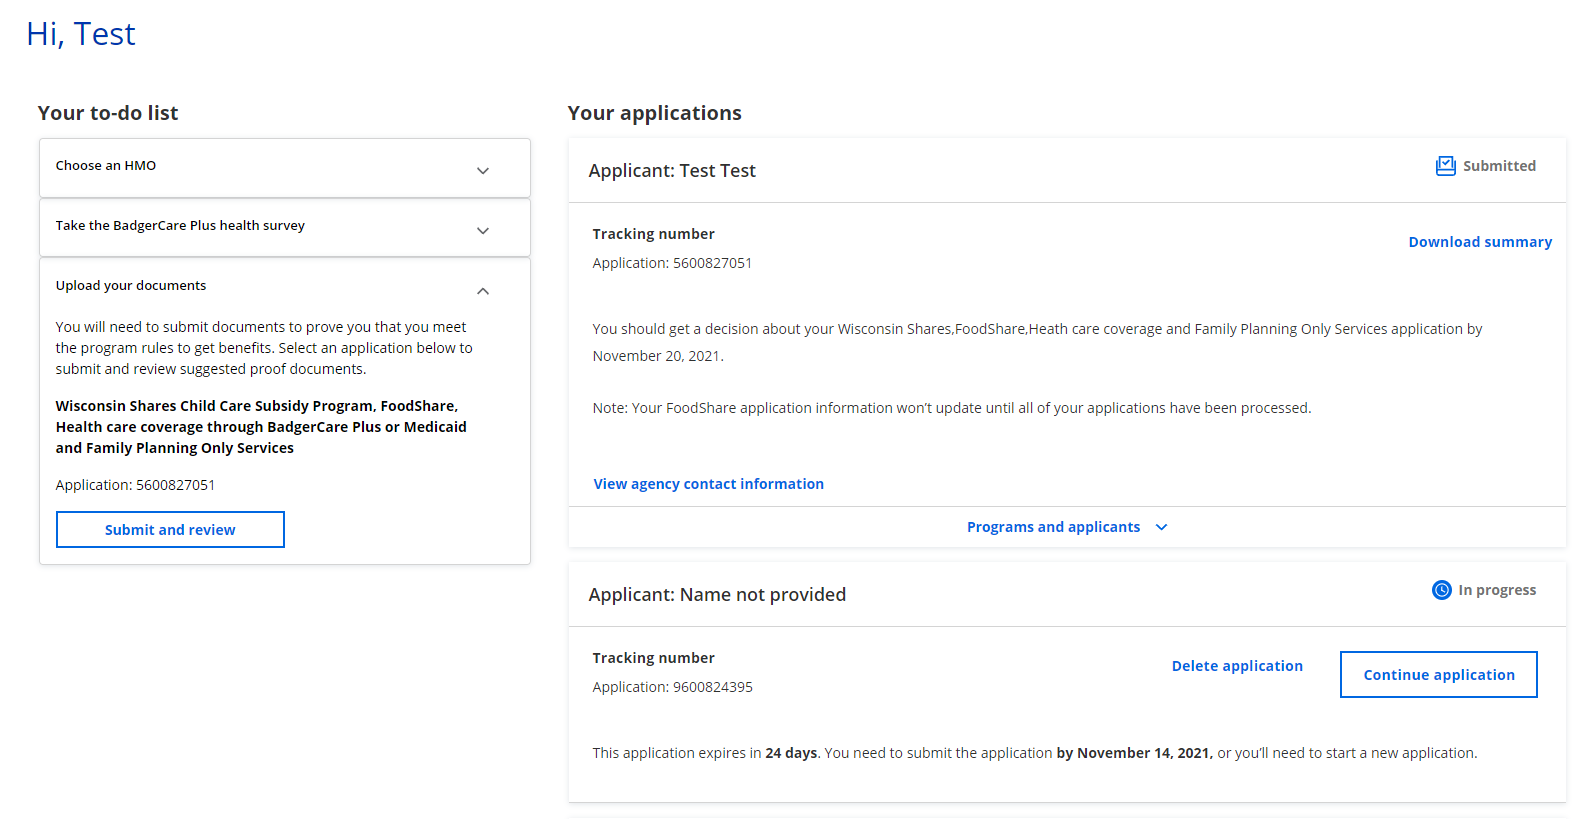Expand the BadgerCare Plus health survey chevron

483,231
